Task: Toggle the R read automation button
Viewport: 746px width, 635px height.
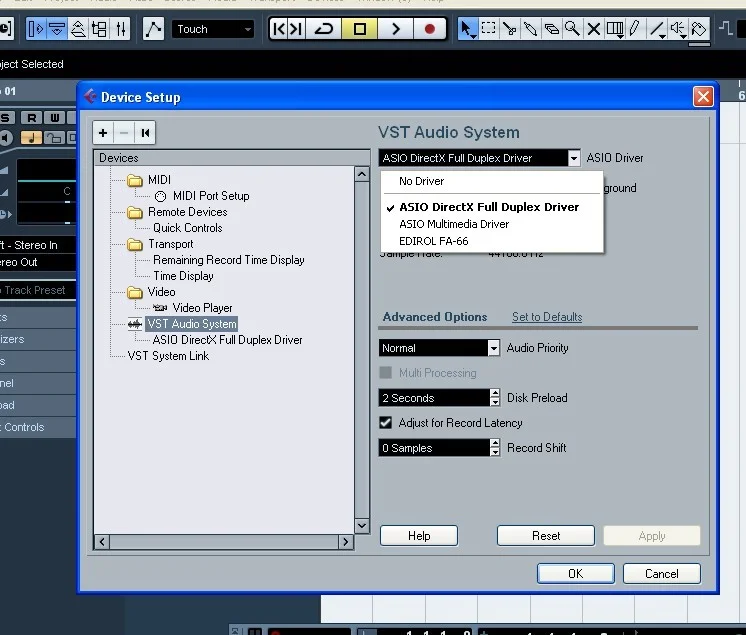Action: tap(31, 118)
